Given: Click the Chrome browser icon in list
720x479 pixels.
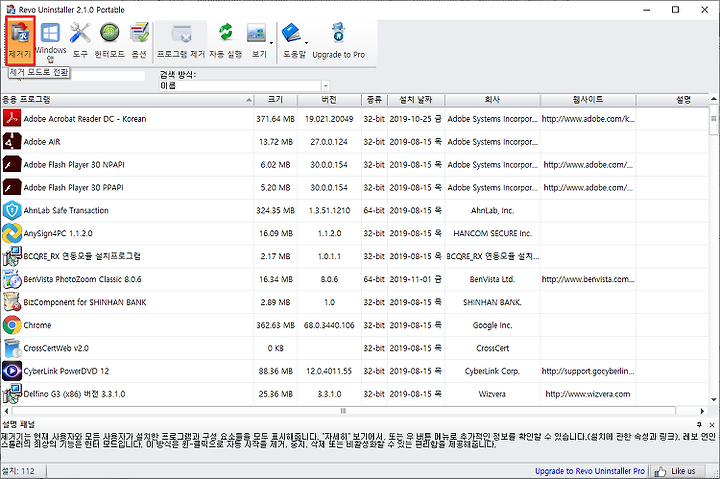Looking at the screenshot, I should [x=12, y=325].
